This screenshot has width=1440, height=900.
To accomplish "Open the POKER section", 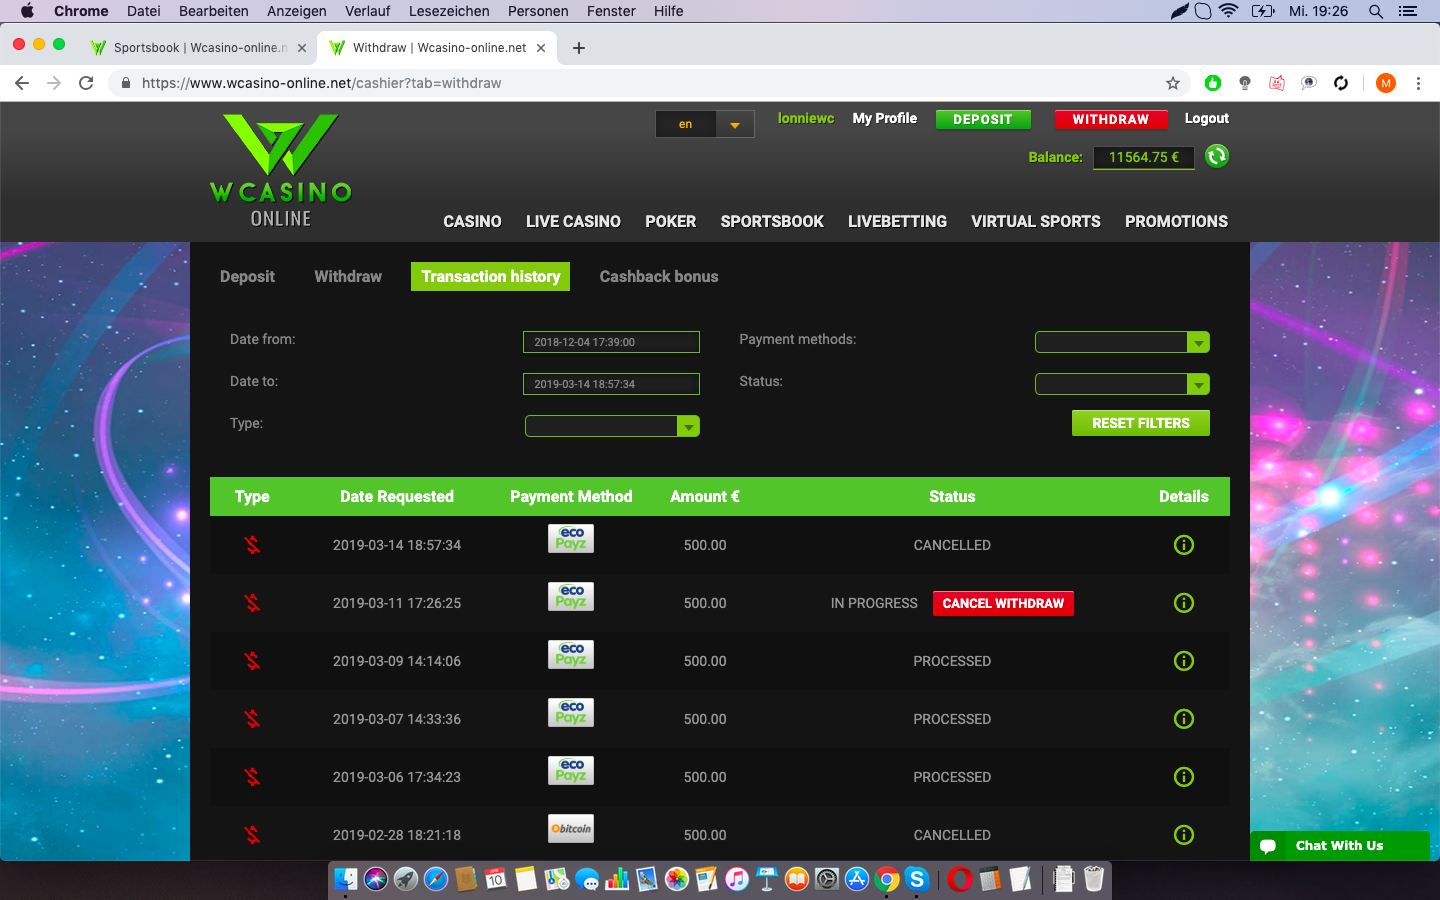I will (x=670, y=221).
